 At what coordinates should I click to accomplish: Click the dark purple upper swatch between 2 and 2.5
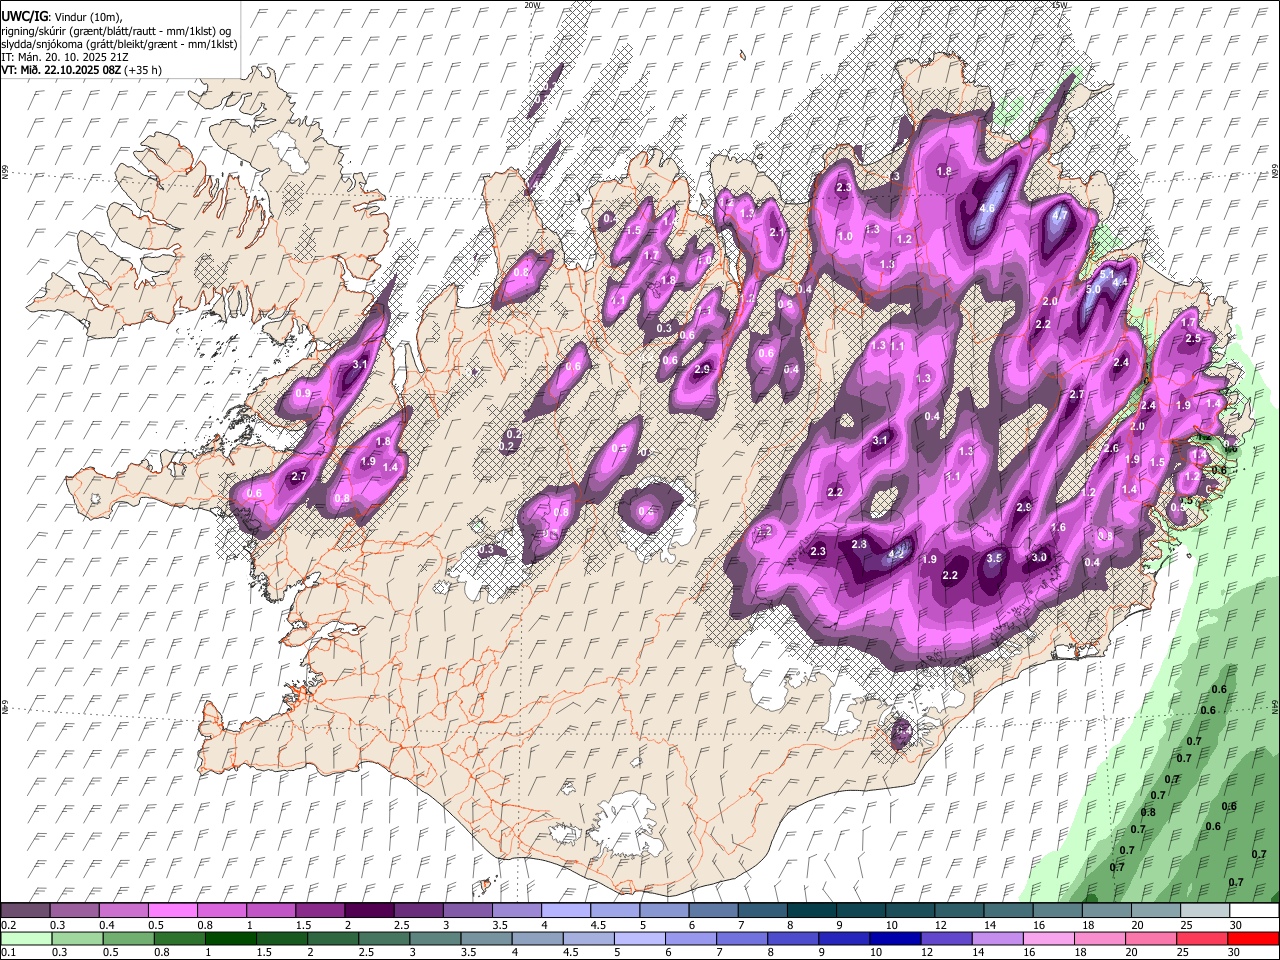click(369, 910)
